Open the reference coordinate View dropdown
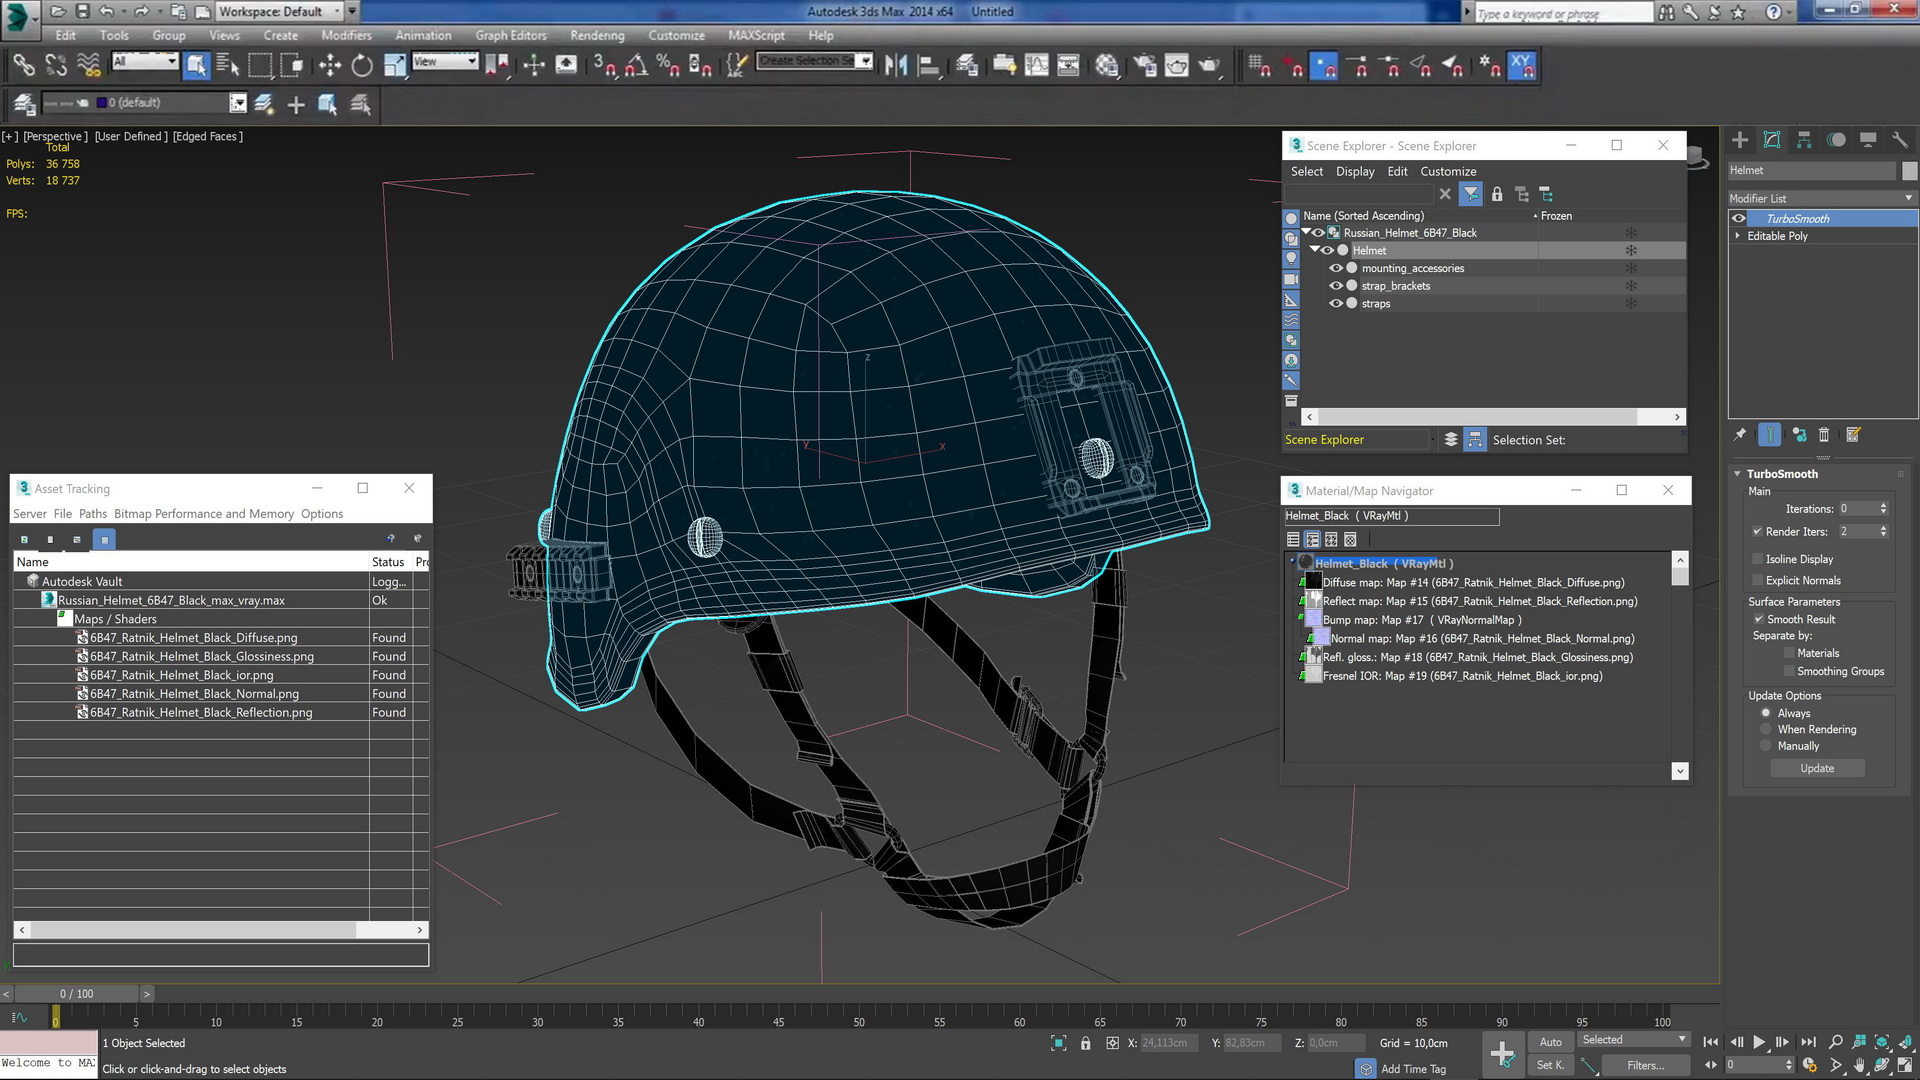 tap(445, 62)
